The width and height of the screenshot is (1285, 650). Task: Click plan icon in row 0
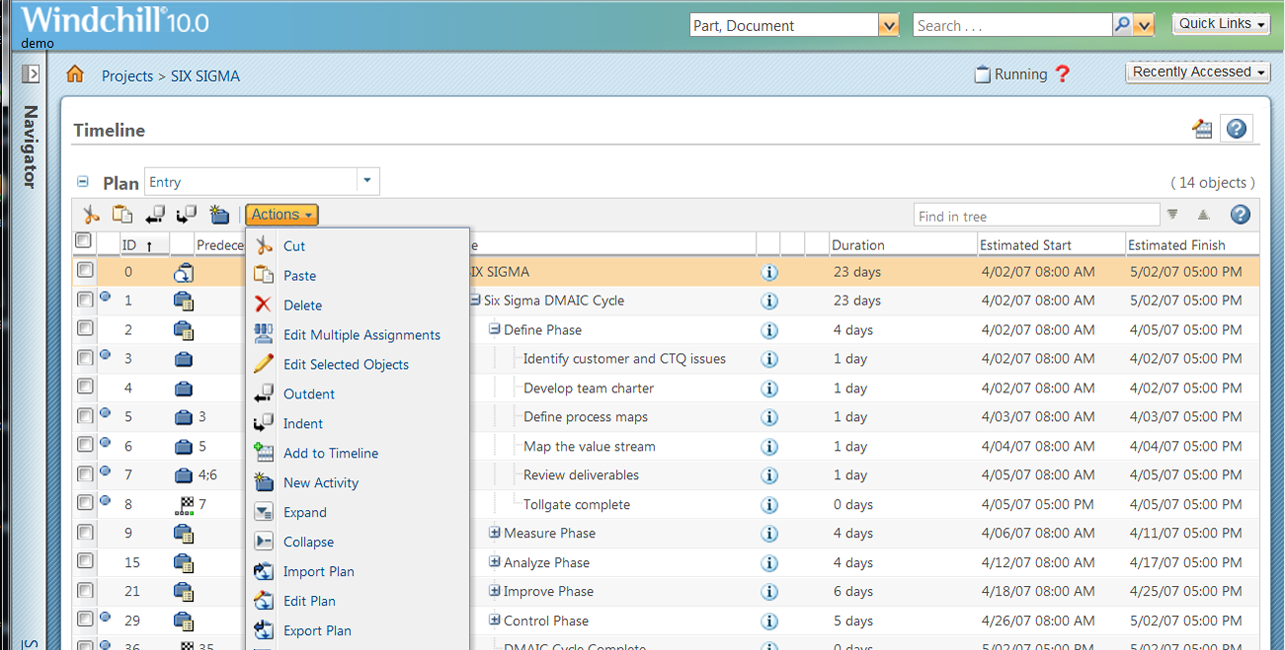[183, 272]
